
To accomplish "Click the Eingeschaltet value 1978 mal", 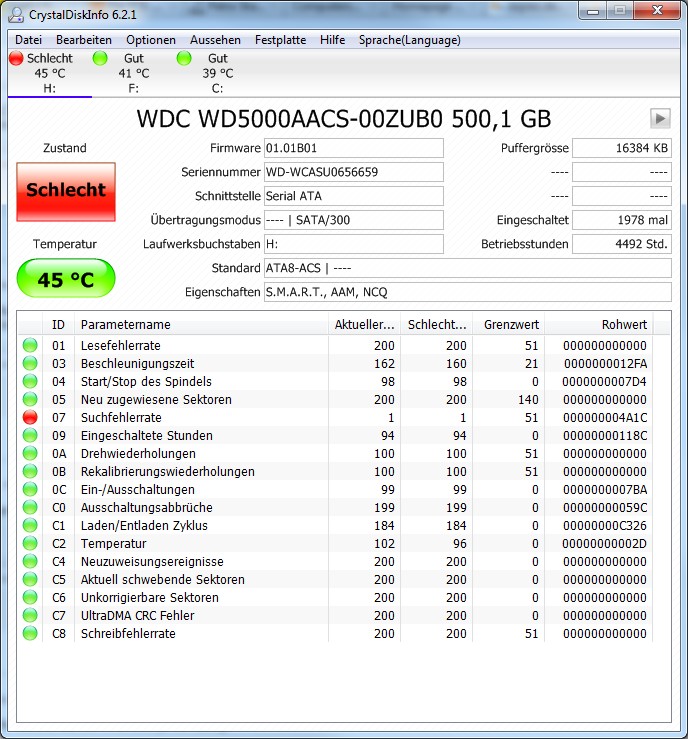I will click(622, 220).
